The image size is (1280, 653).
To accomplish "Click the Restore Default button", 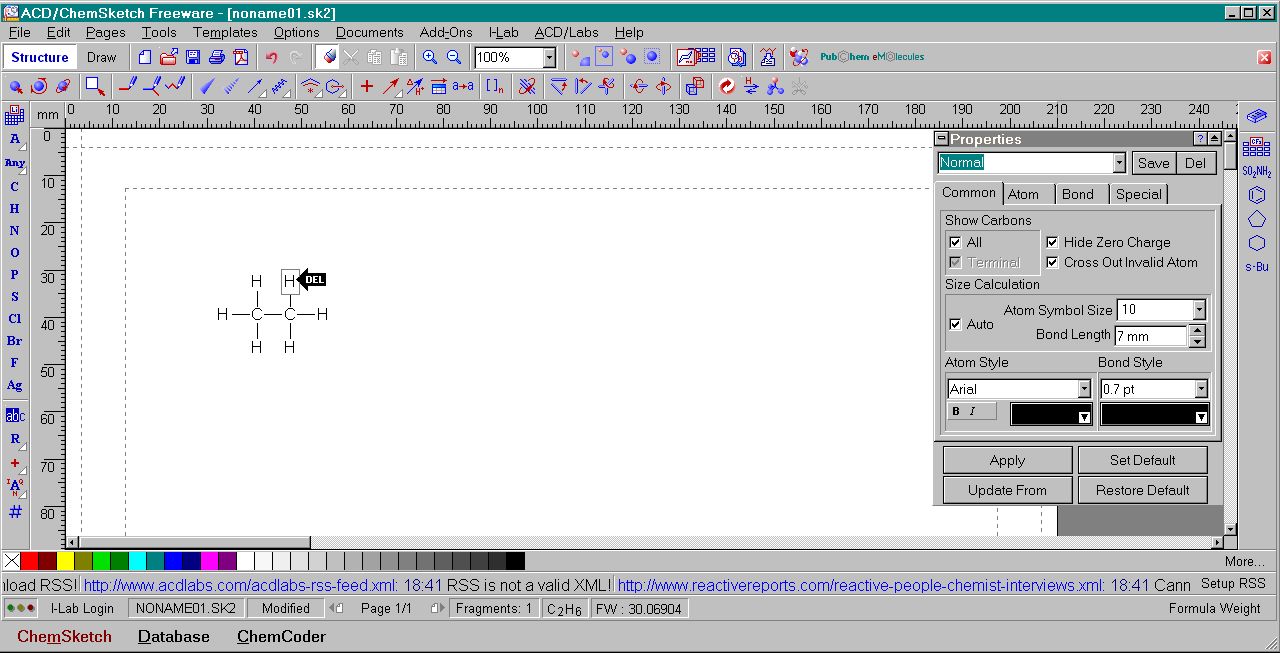I will coord(1142,490).
